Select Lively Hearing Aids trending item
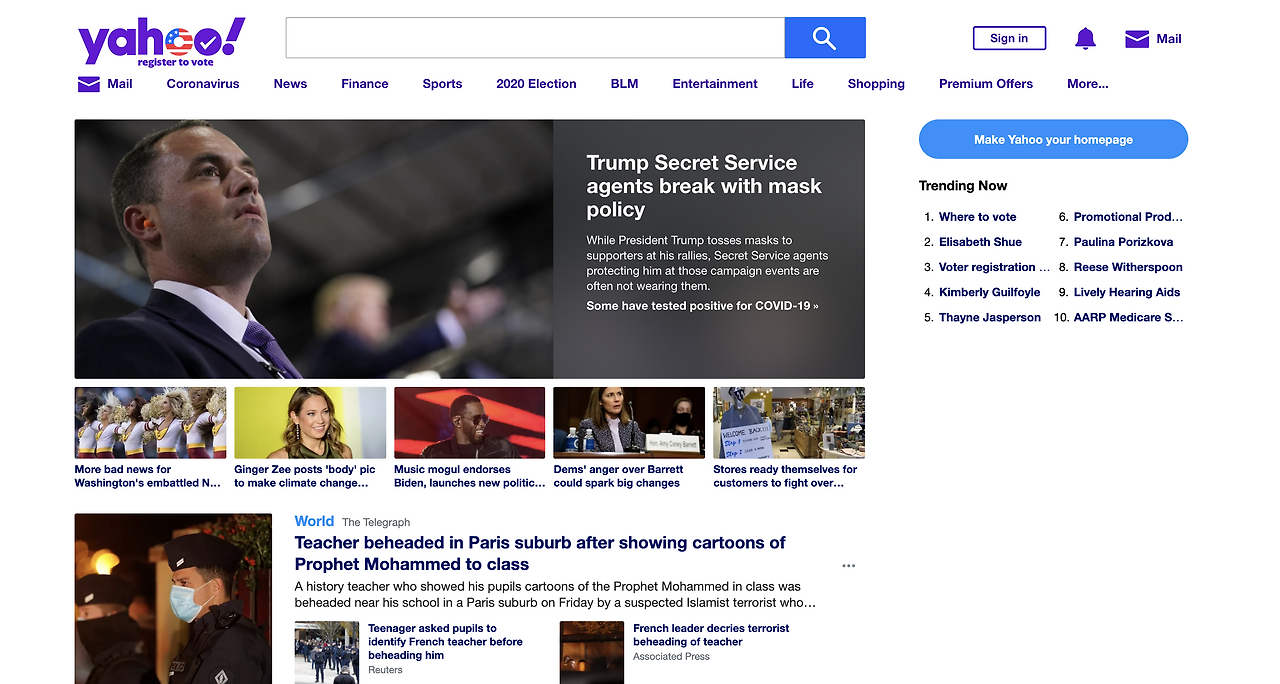The image size is (1280, 684). 1127,292
